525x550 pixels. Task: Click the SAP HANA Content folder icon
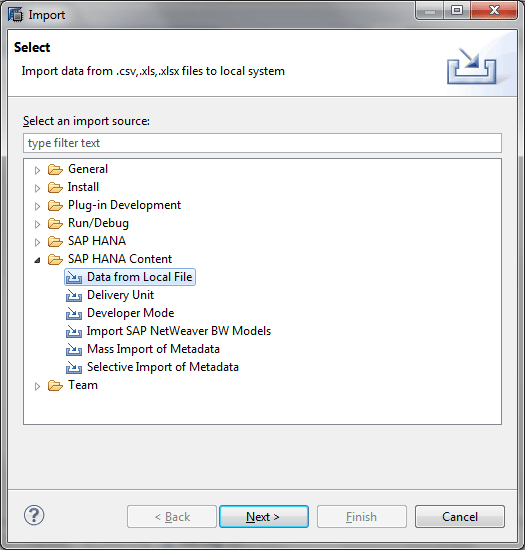(55, 259)
